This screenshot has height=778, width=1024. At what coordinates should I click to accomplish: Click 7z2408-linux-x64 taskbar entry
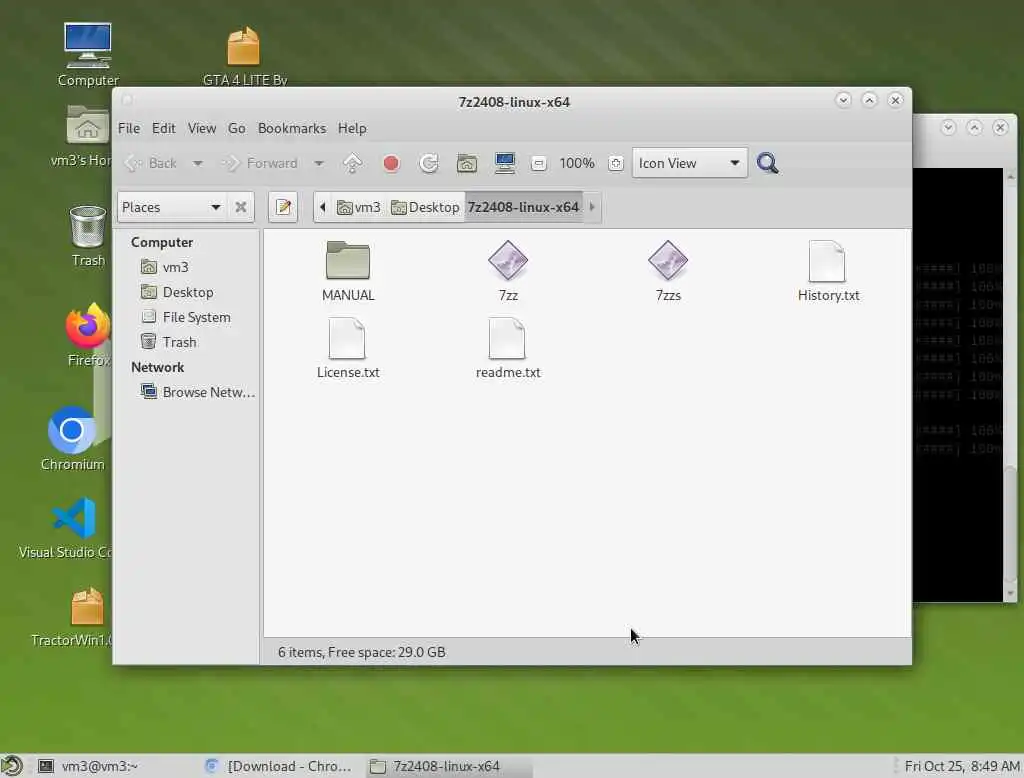(447, 766)
